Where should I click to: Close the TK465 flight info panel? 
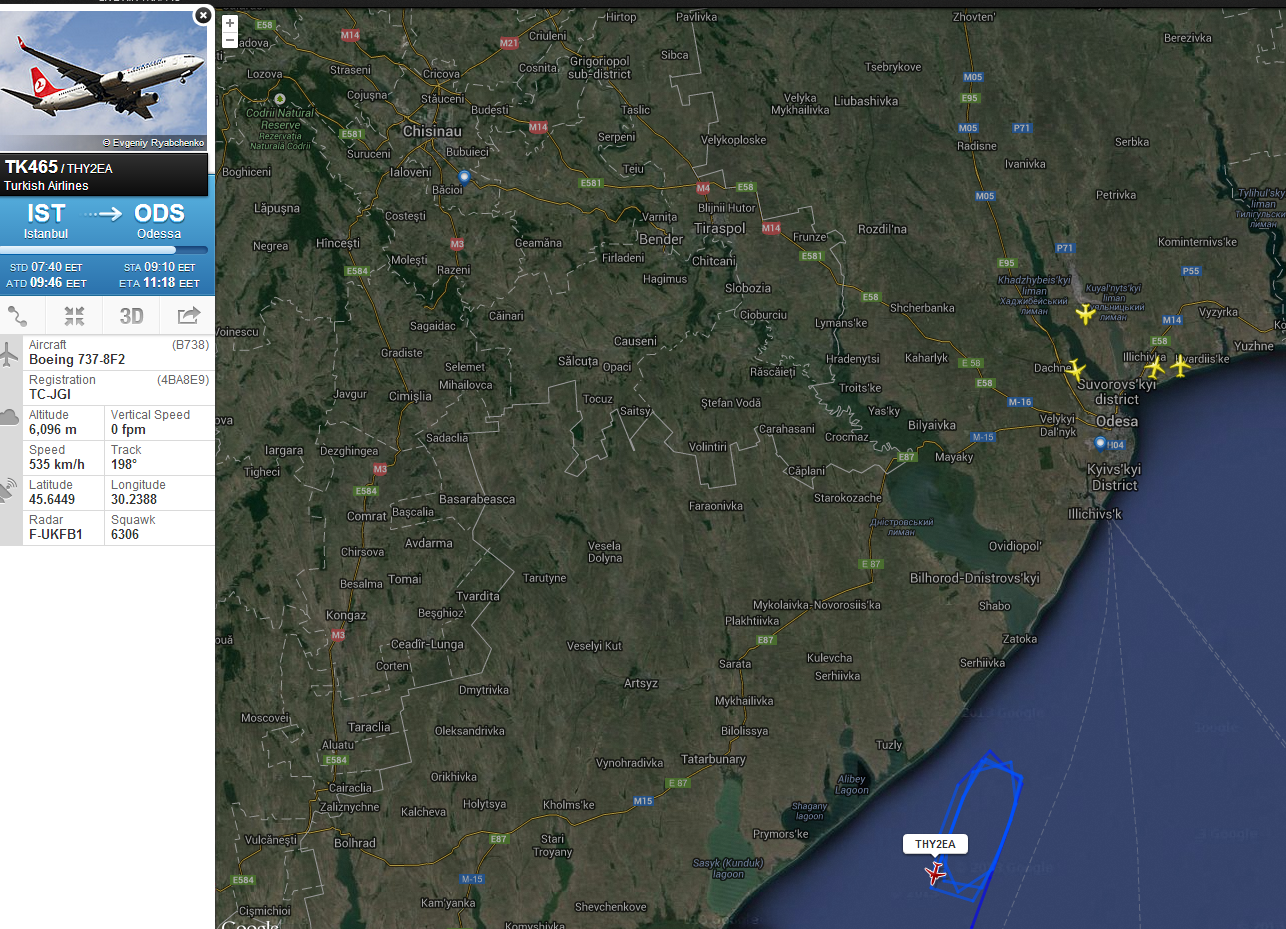click(203, 15)
